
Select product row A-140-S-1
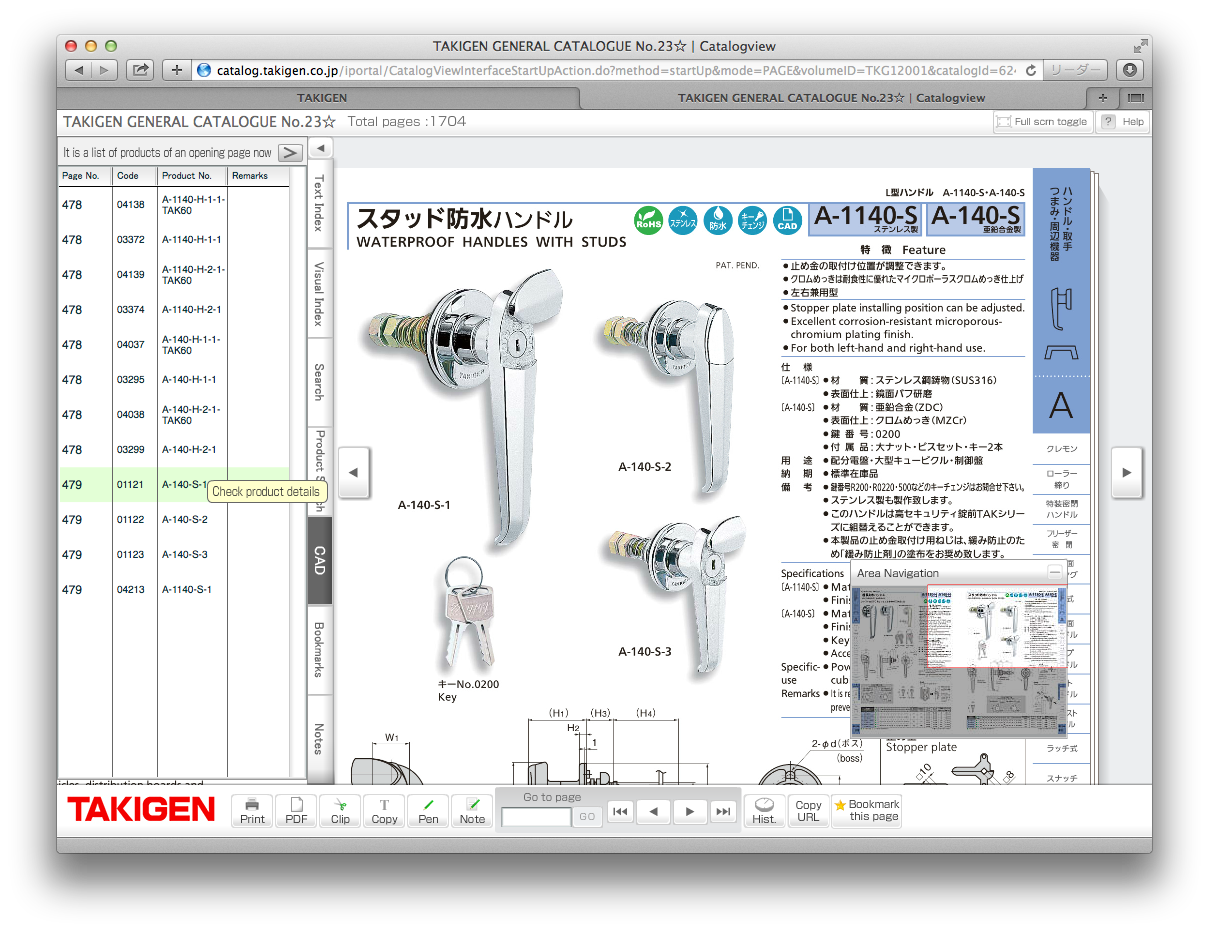(174, 485)
